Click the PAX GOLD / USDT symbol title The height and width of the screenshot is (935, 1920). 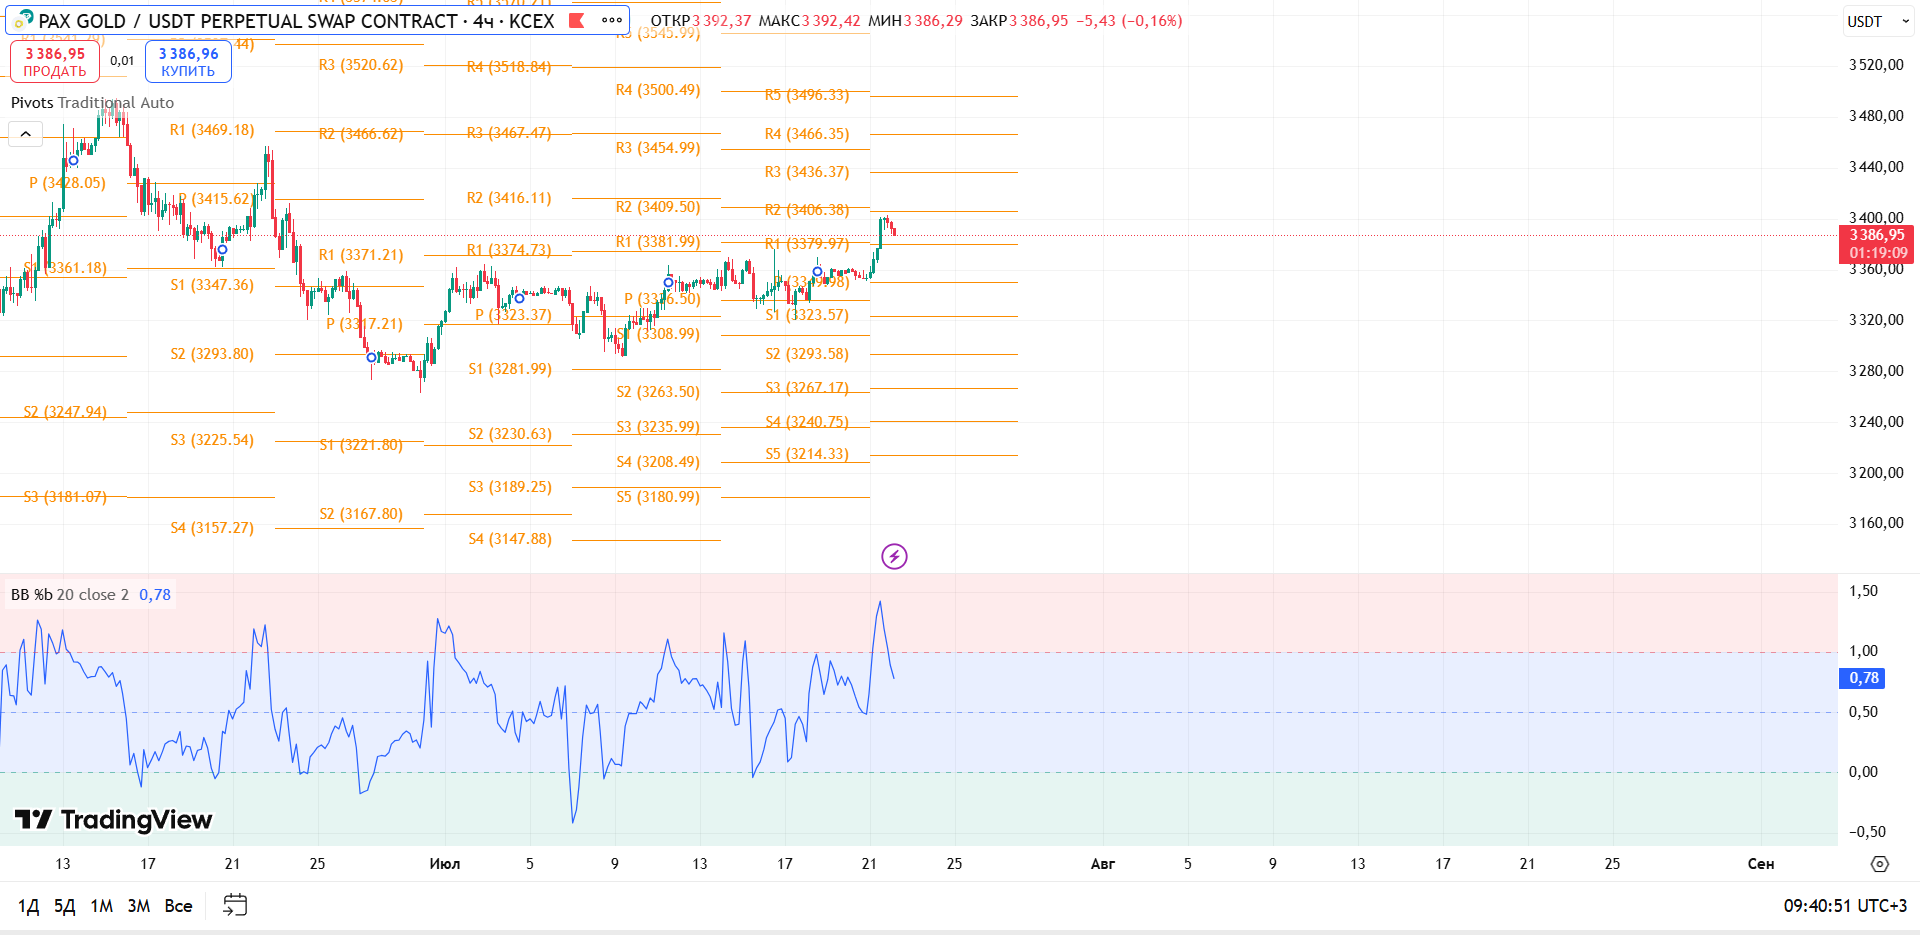coord(296,21)
